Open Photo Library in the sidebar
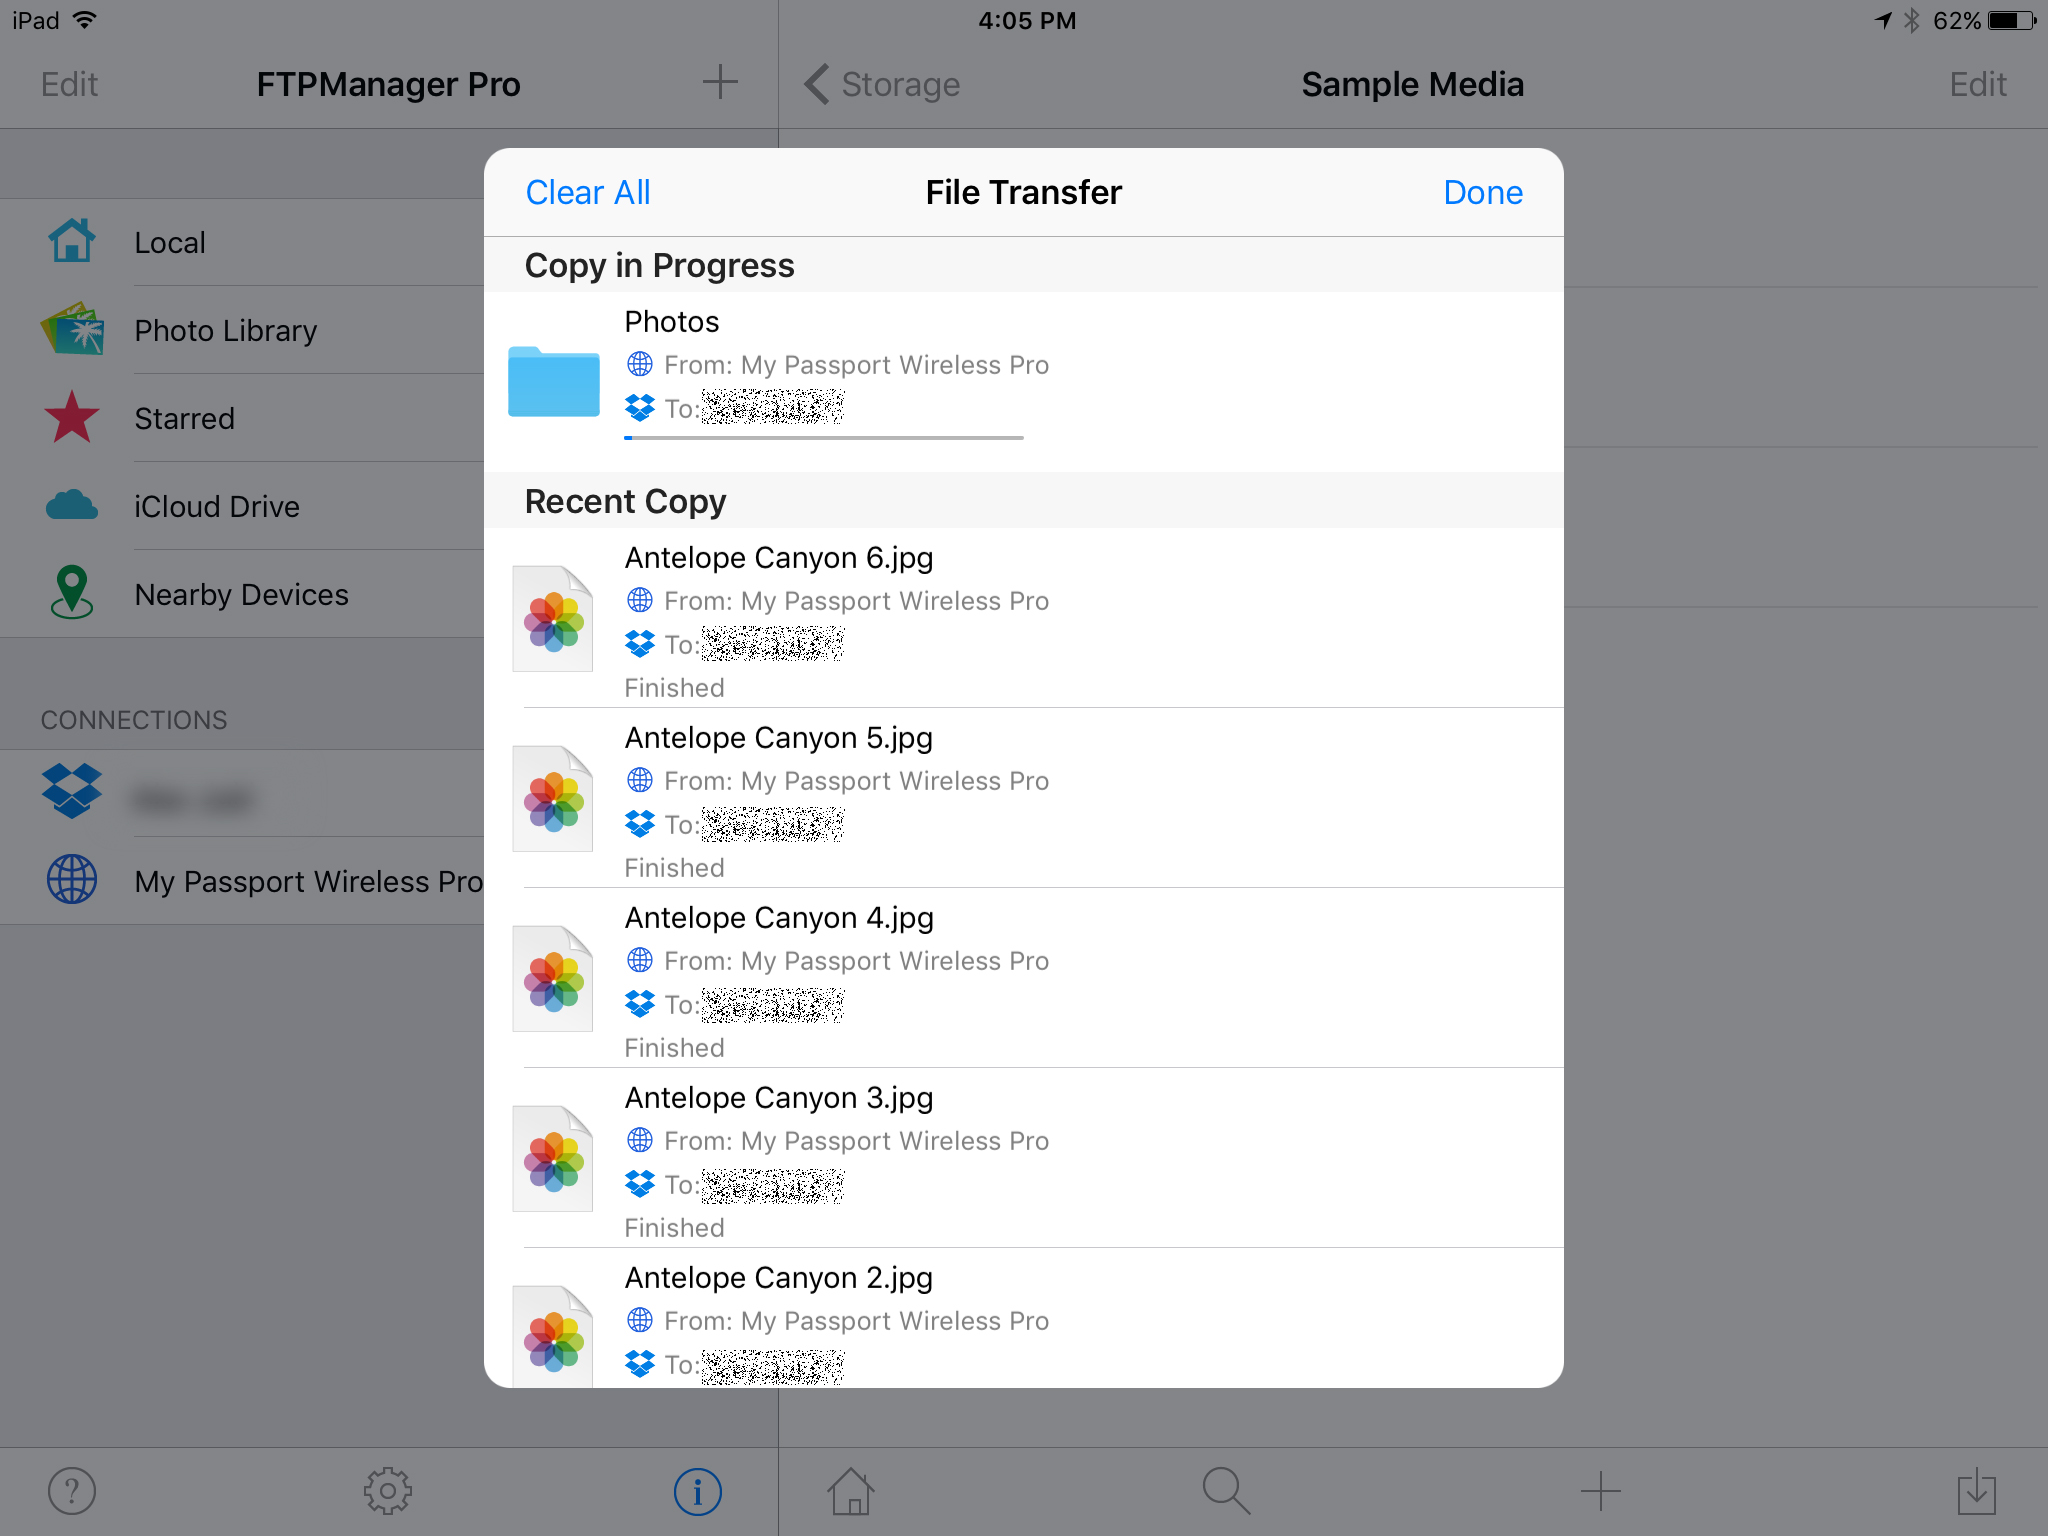This screenshot has width=2048, height=1536. (x=242, y=330)
